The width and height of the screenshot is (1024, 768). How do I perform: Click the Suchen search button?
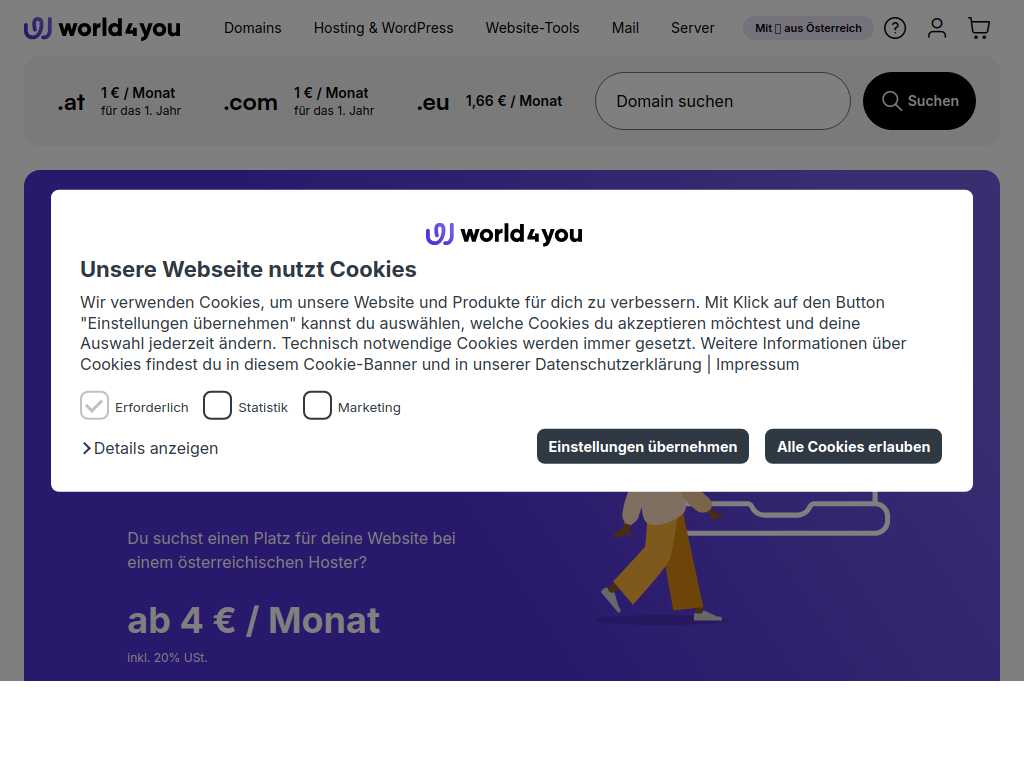919,101
